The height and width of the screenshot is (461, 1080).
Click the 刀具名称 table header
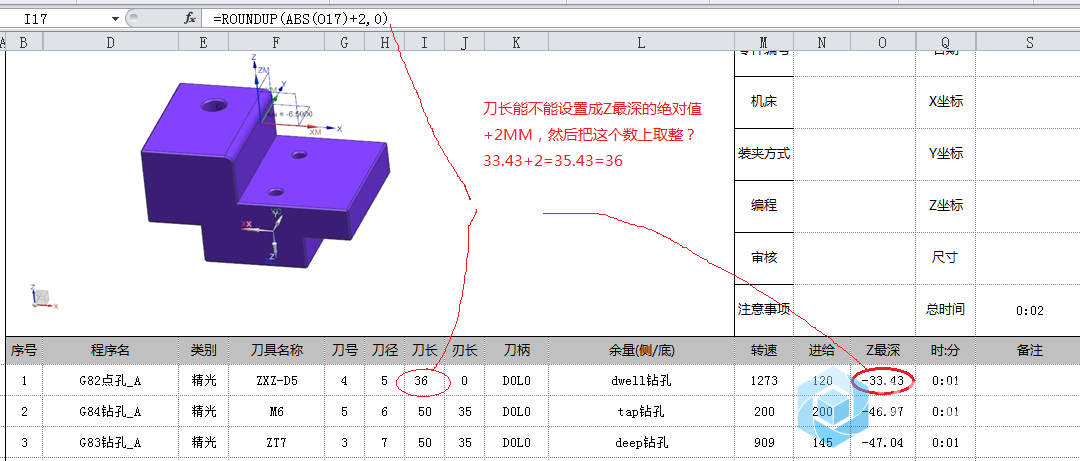pyautogui.click(x=276, y=351)
